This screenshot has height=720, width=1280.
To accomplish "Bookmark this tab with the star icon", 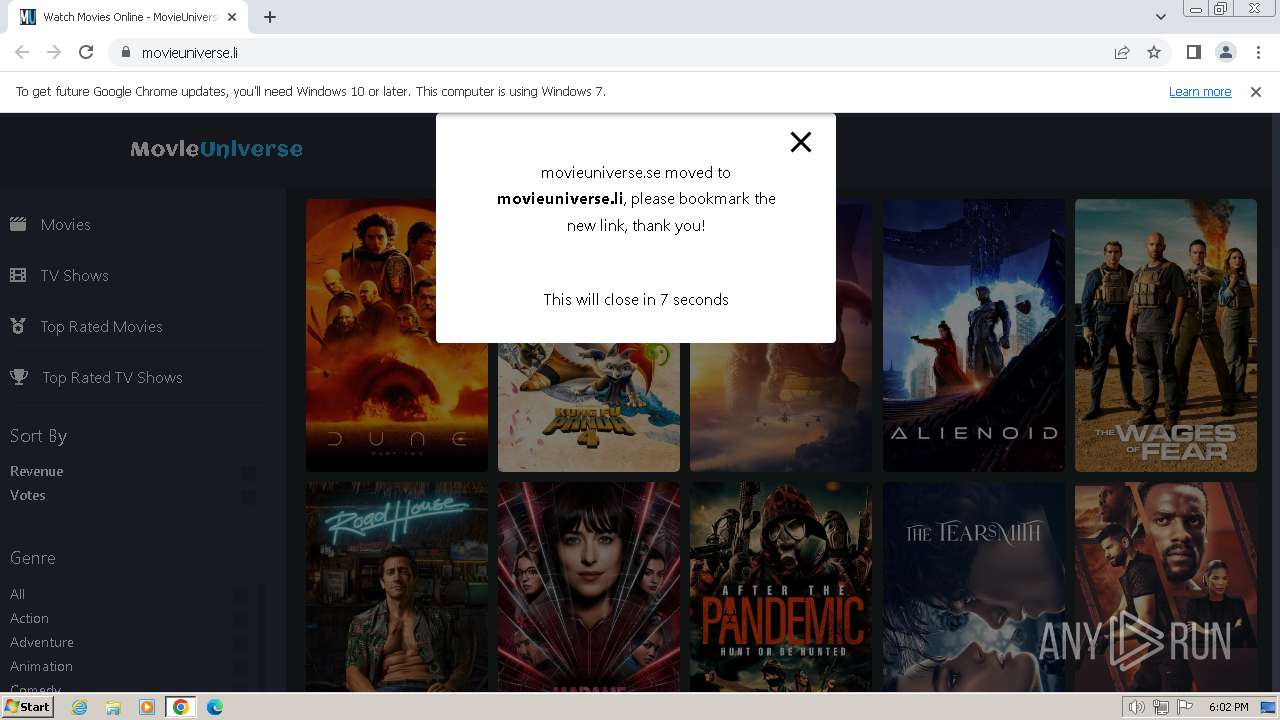I will (x=1154, y=53).
